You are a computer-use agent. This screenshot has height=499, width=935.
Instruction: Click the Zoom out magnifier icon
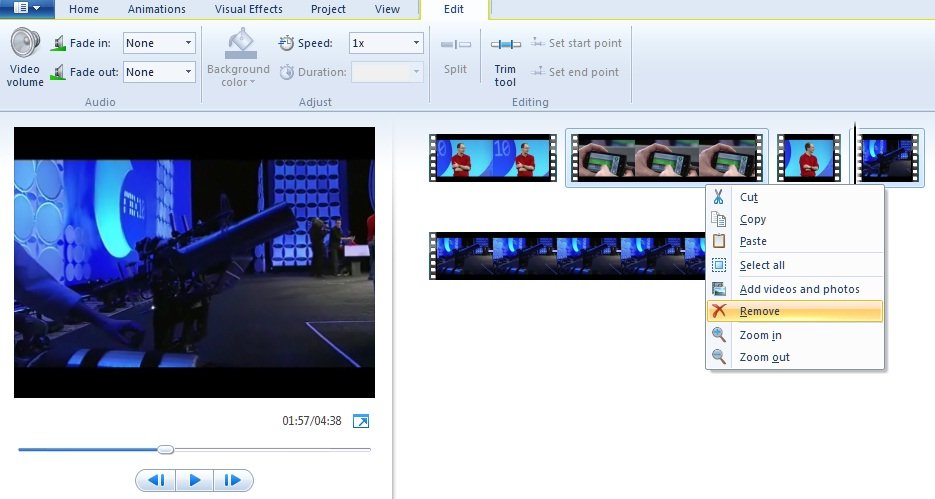tap(719, 357)
